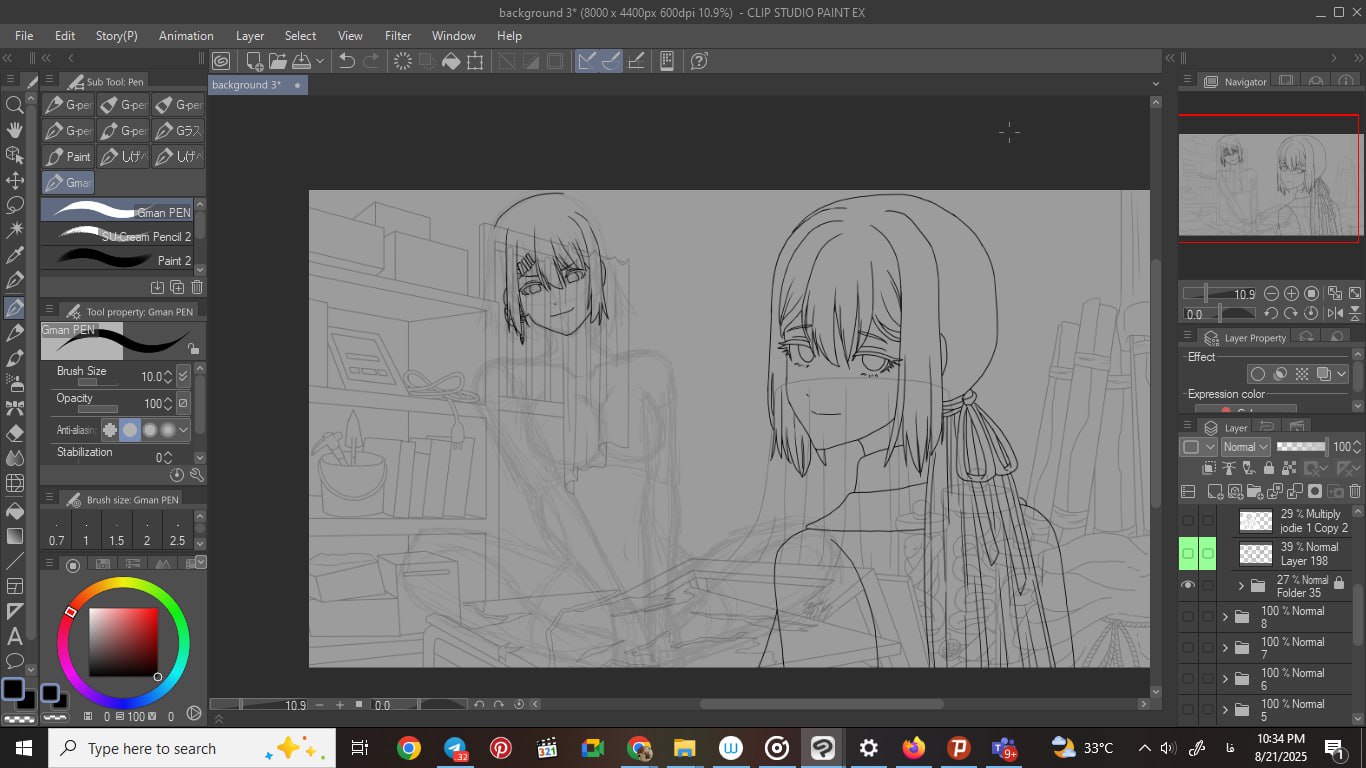Toggle visibility of jodie 1 Copy 2
The height and width of the screenshot is (768, 1366).
[1188, 520]
